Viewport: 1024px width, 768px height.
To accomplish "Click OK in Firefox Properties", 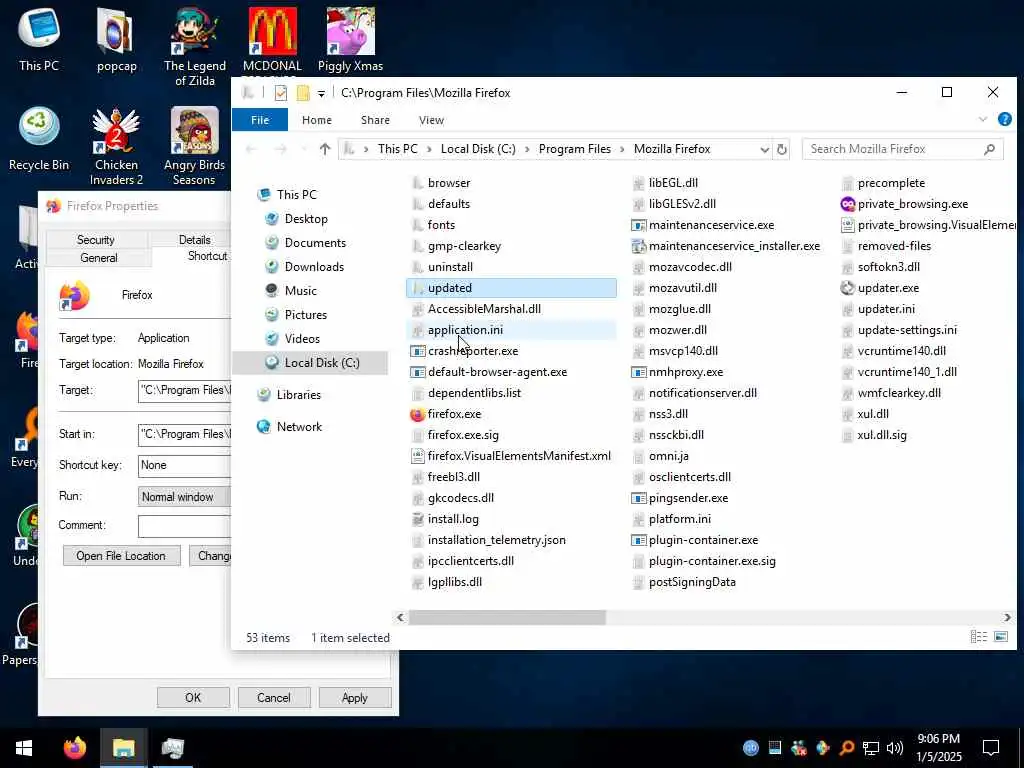I will pyautogui.click(x=193, y=697).
